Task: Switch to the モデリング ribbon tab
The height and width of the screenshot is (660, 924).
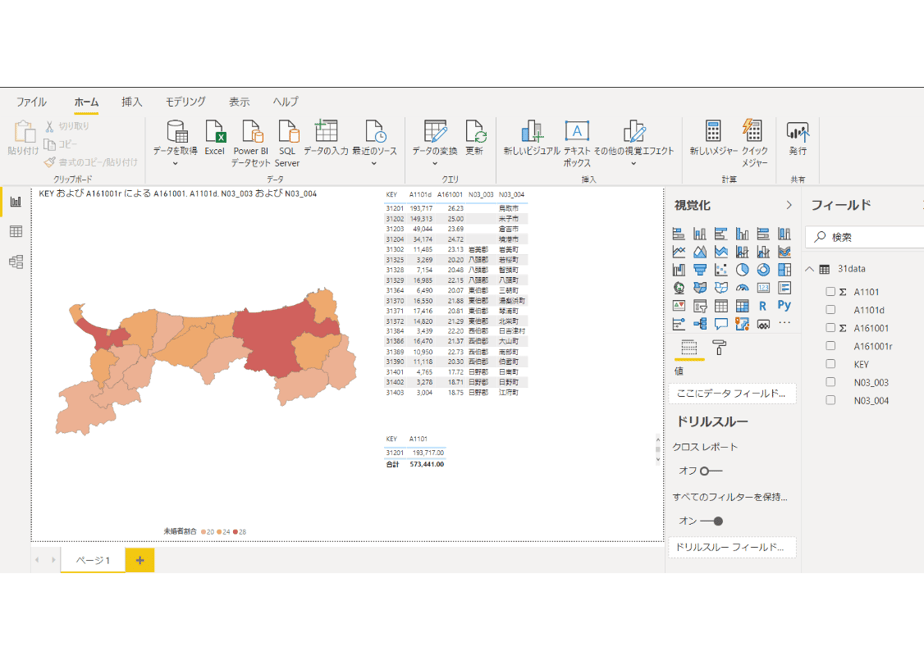Action: point(185,102)
